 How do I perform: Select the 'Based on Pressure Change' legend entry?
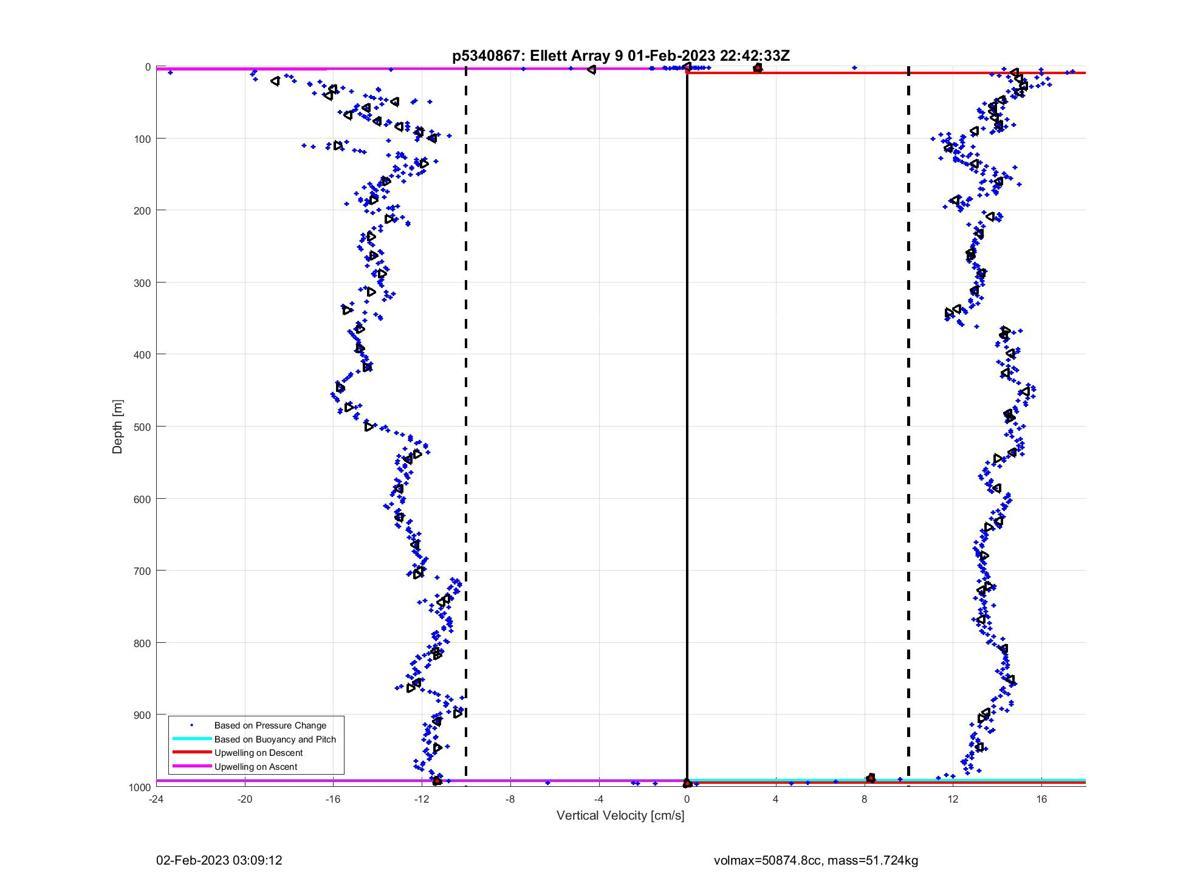click(270, 725)
